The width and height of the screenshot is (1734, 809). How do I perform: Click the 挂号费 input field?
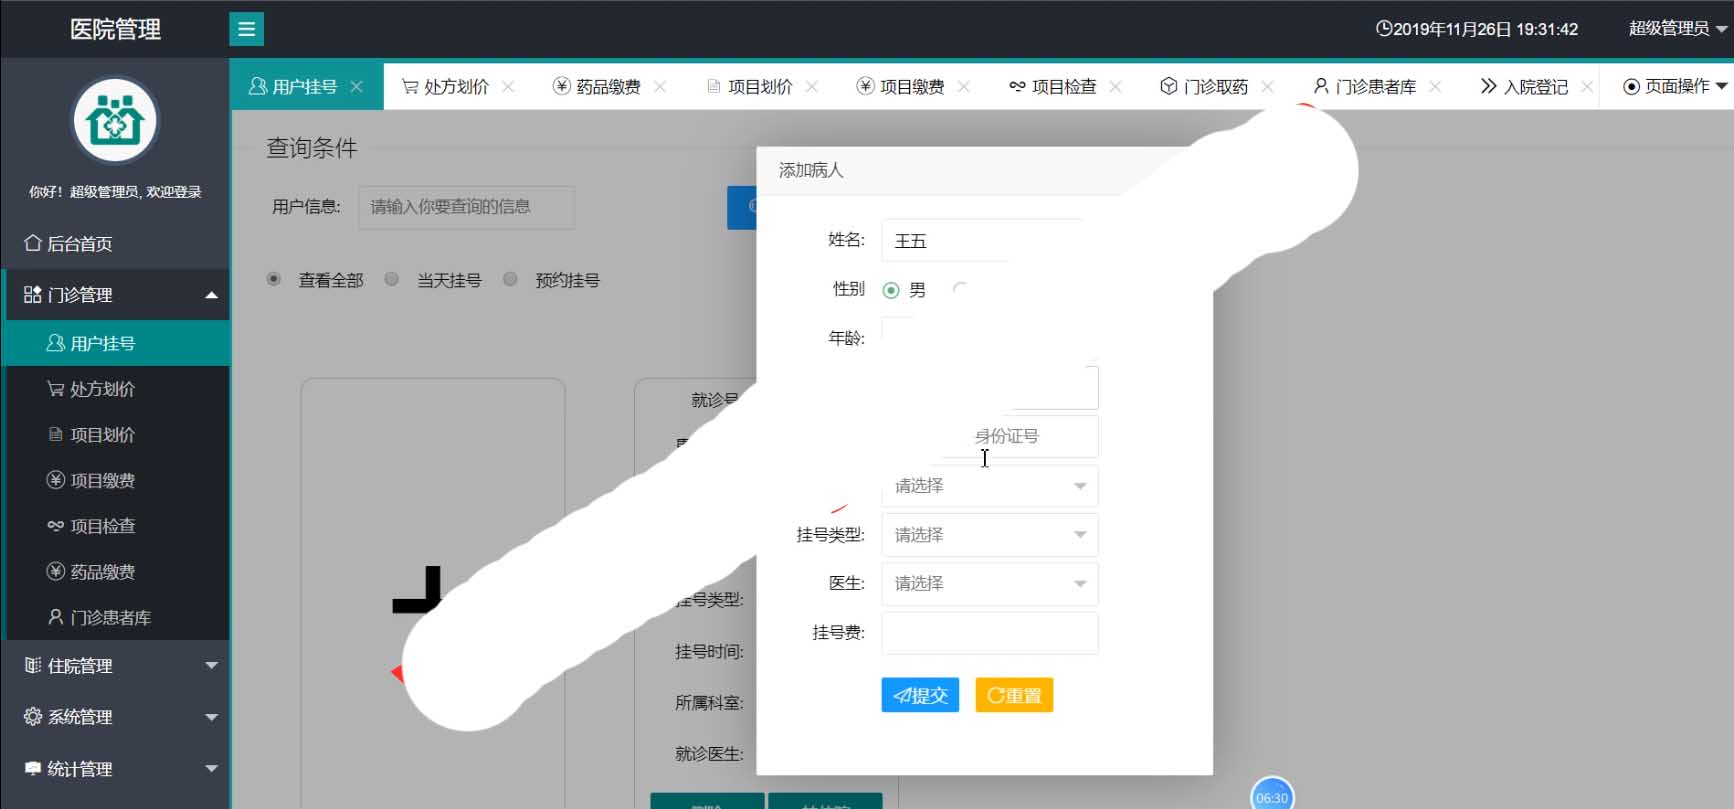click(x=989, y=633)
